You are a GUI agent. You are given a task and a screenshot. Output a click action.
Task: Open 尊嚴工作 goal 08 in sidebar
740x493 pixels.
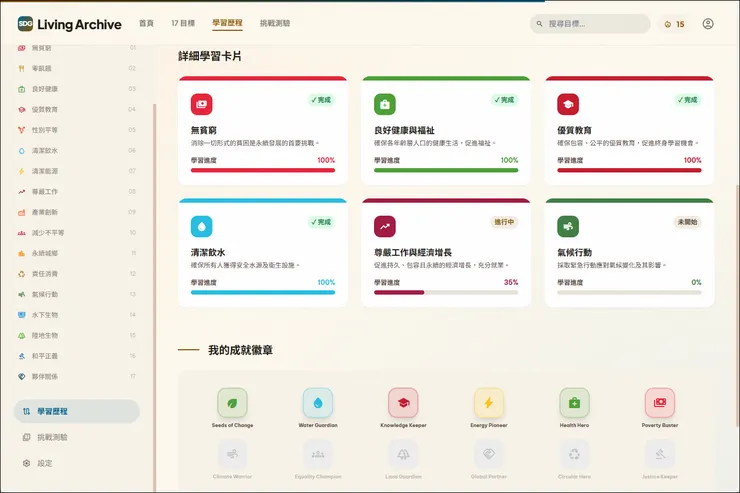[x=76, y=192]
